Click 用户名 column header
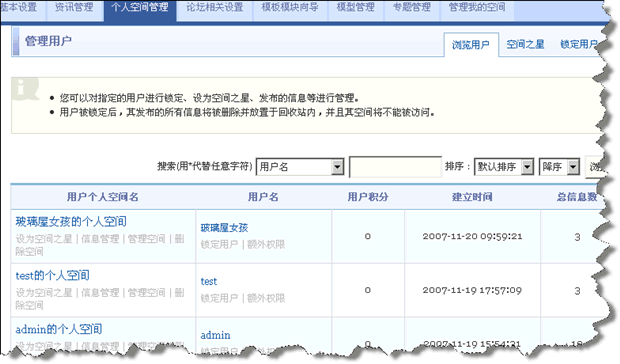This screenshot has width=620, height=364. pyautogui.click(x=263, y=197)
